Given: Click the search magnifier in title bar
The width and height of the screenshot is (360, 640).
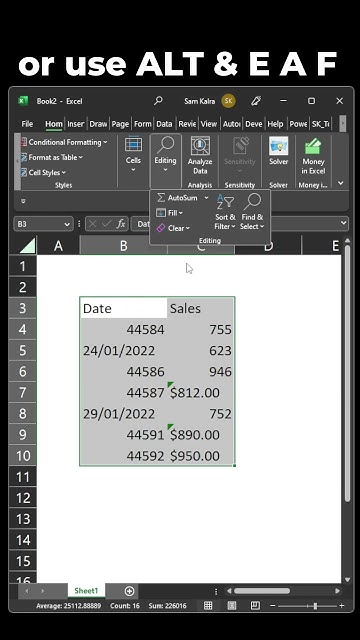Looking at the screenshot, I should 158,101.
